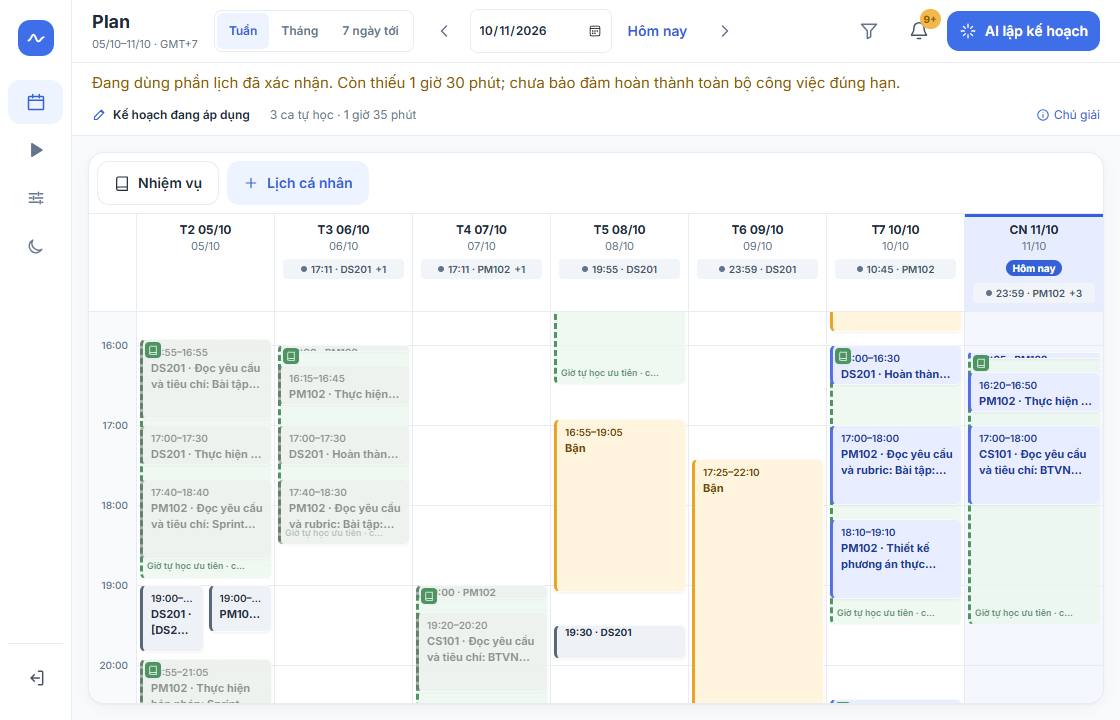Open the 17:25–22:10 Bận event
Screen dimensions: 1120x720
pyautogui.click(x=757, y=581)
